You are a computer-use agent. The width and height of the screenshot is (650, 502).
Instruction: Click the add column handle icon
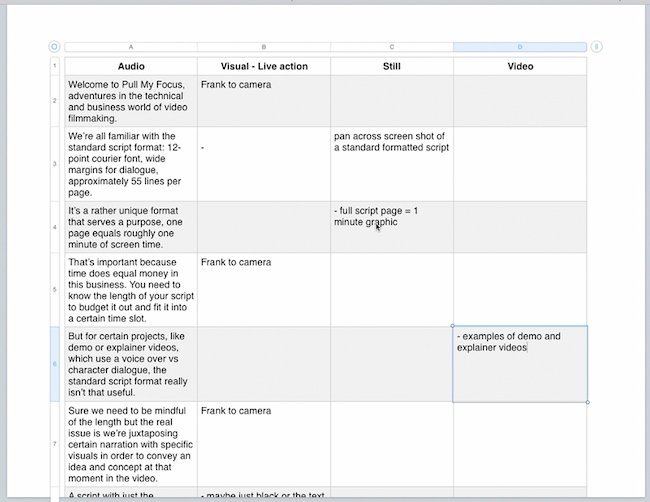pyautogui.click(x=596, y=47)
